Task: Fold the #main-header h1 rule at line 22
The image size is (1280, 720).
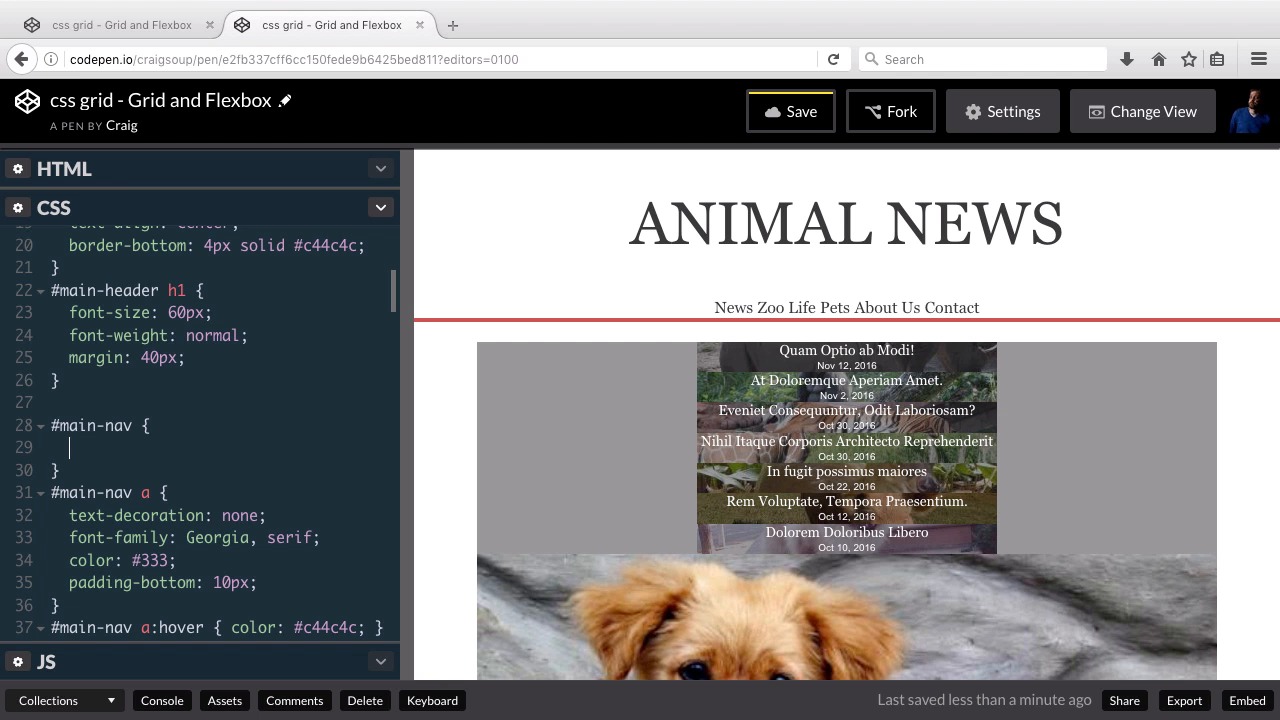Action: tap(41, 291)
